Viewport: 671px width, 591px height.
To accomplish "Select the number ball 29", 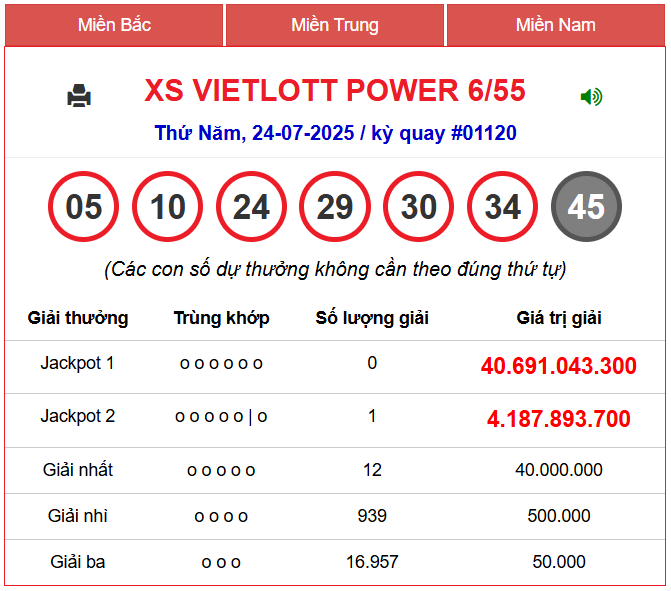I will point(335,207).
